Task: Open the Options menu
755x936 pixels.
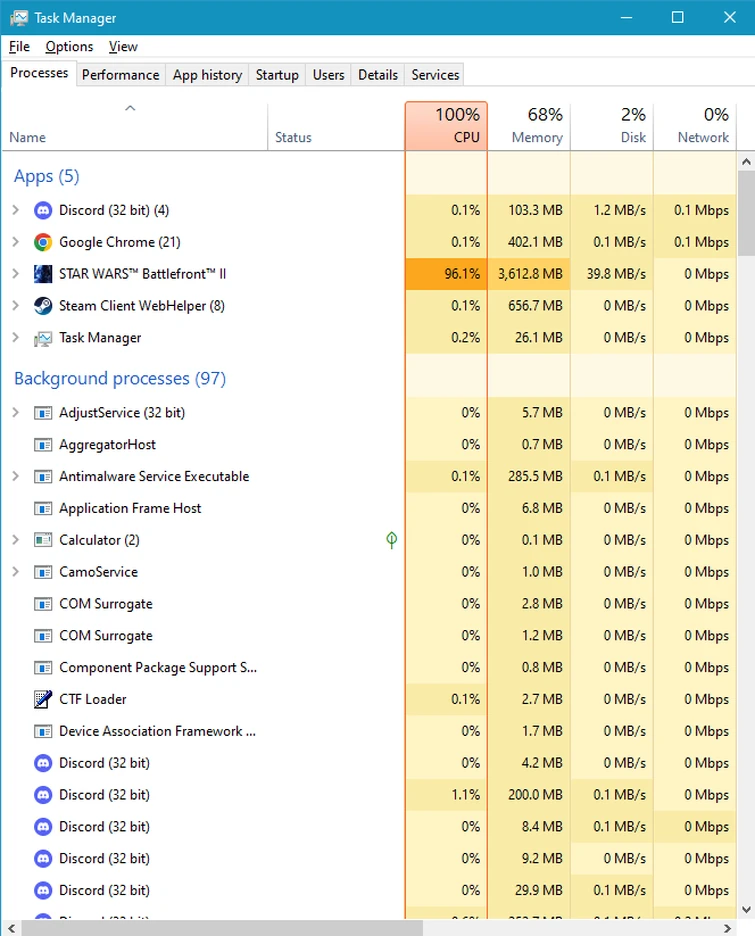Action: tap(69, 46)
